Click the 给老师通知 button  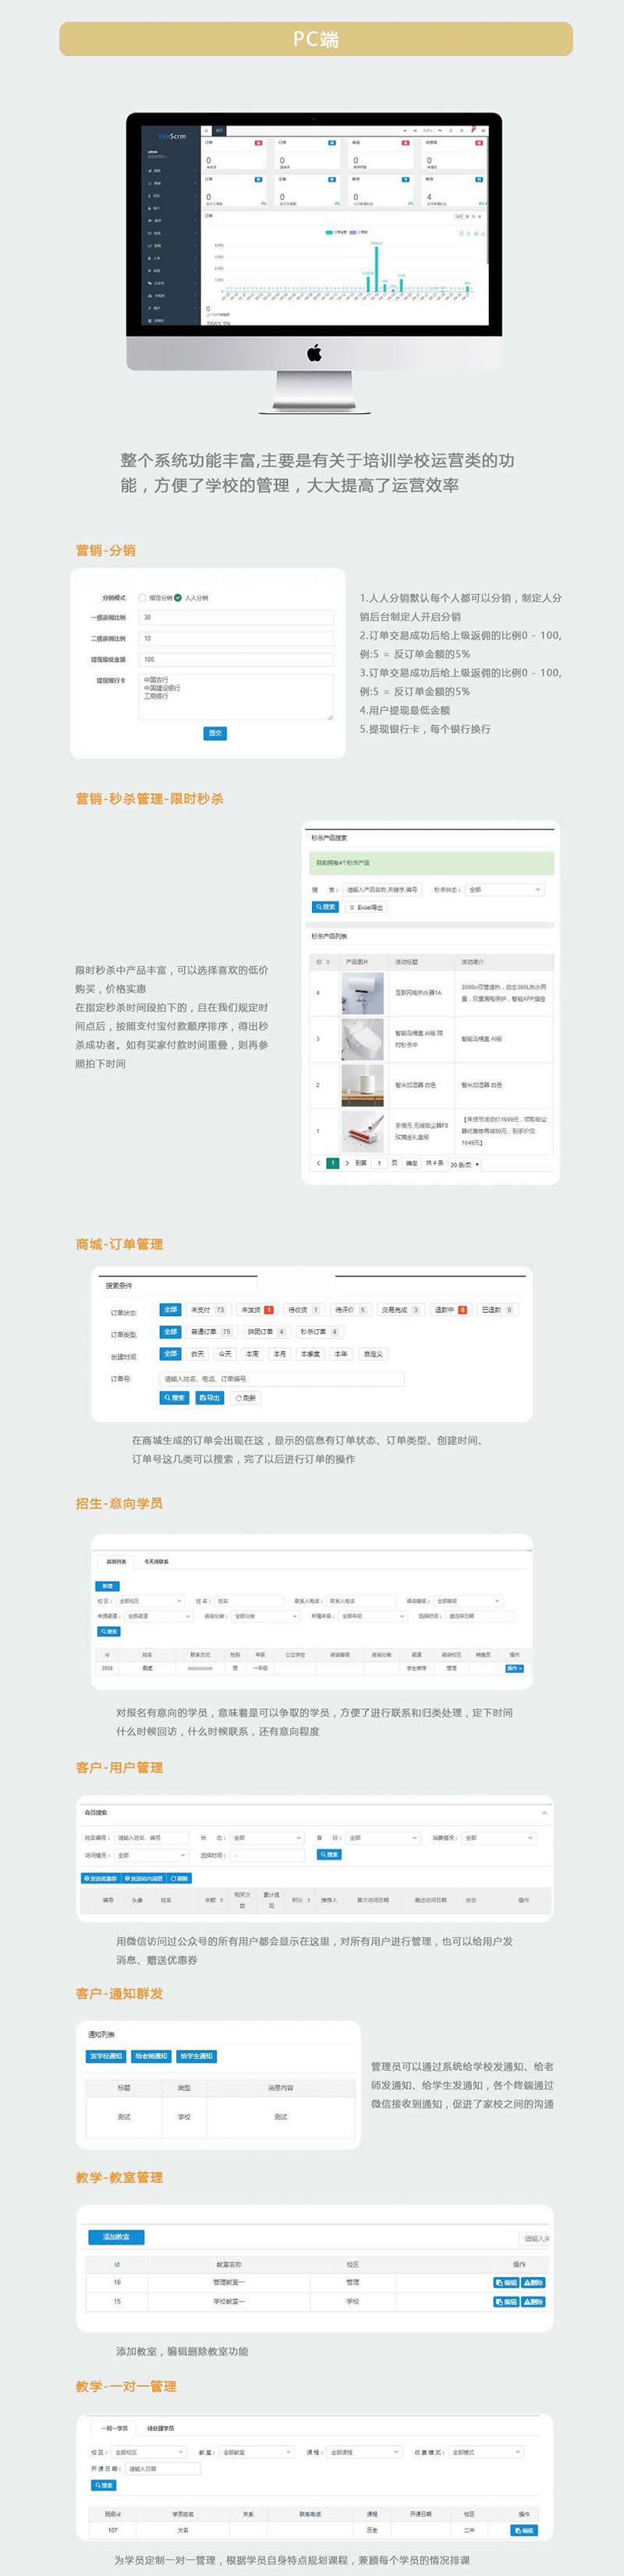(151, 2056)
